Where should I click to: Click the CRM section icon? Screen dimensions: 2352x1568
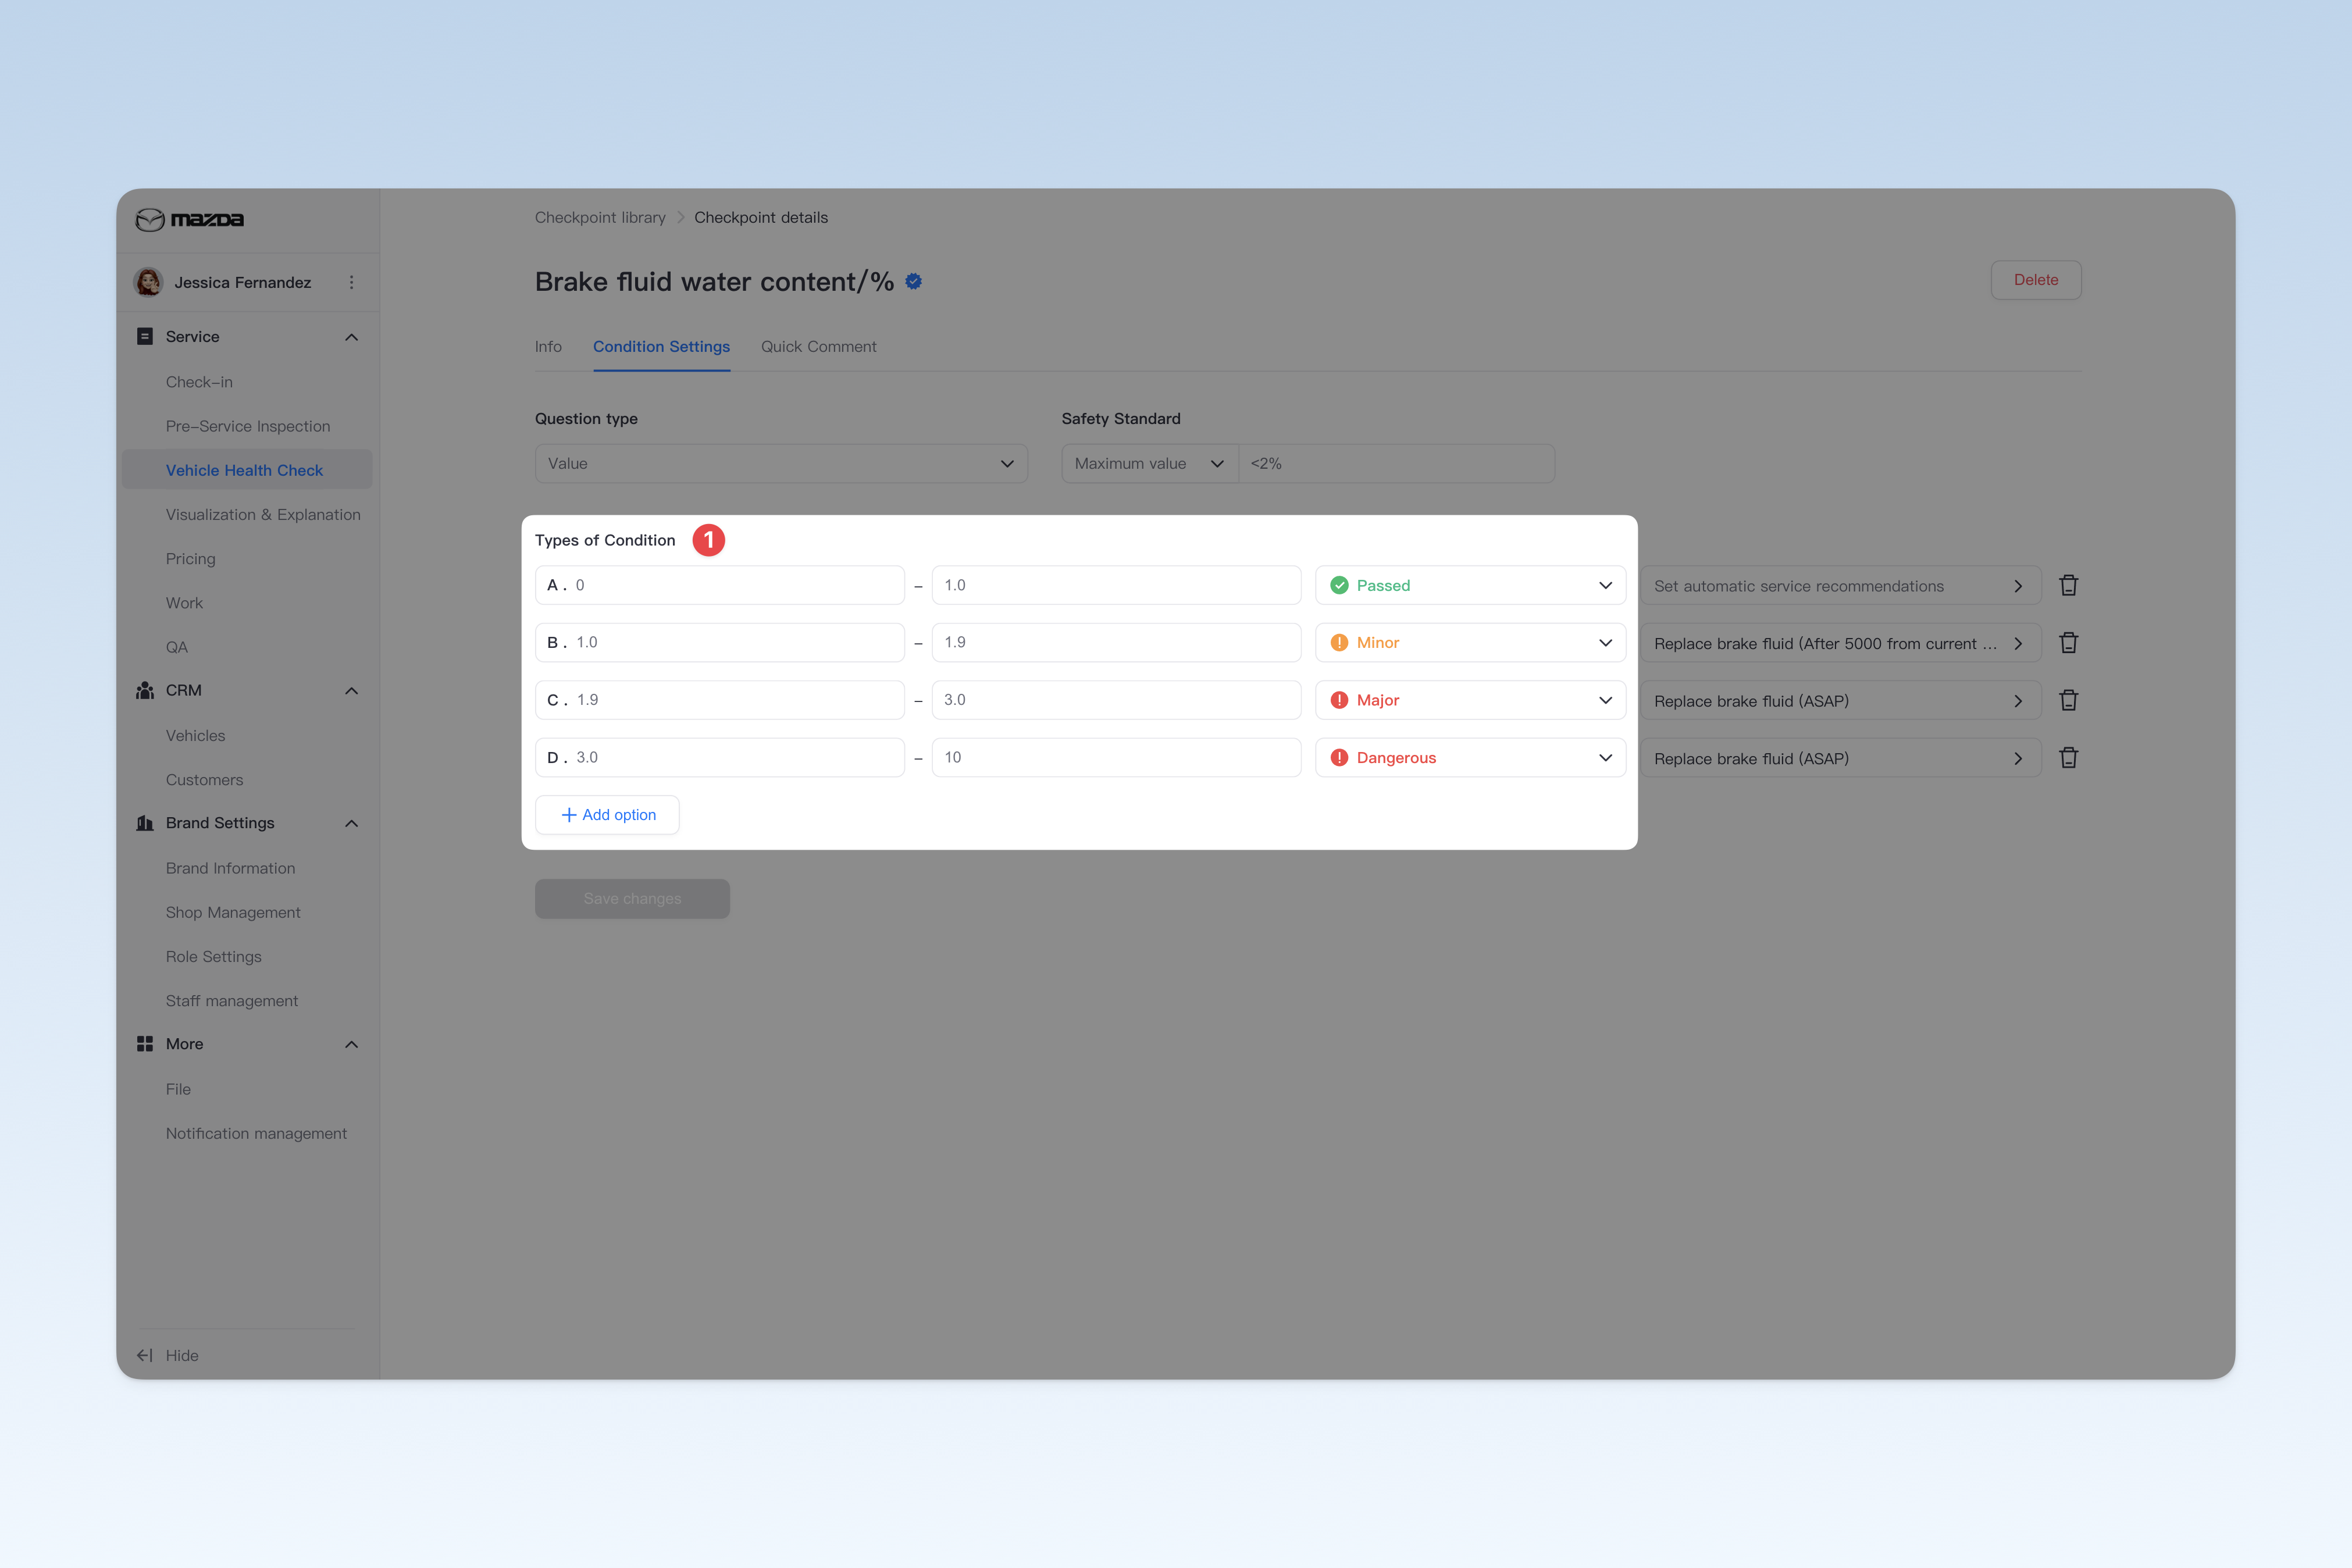[x=145, y=690]
